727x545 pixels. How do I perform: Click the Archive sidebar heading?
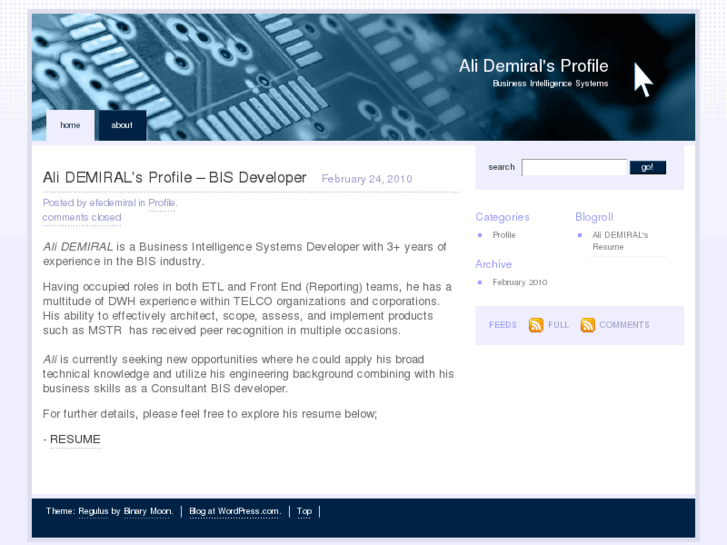[x=493, y=264]
